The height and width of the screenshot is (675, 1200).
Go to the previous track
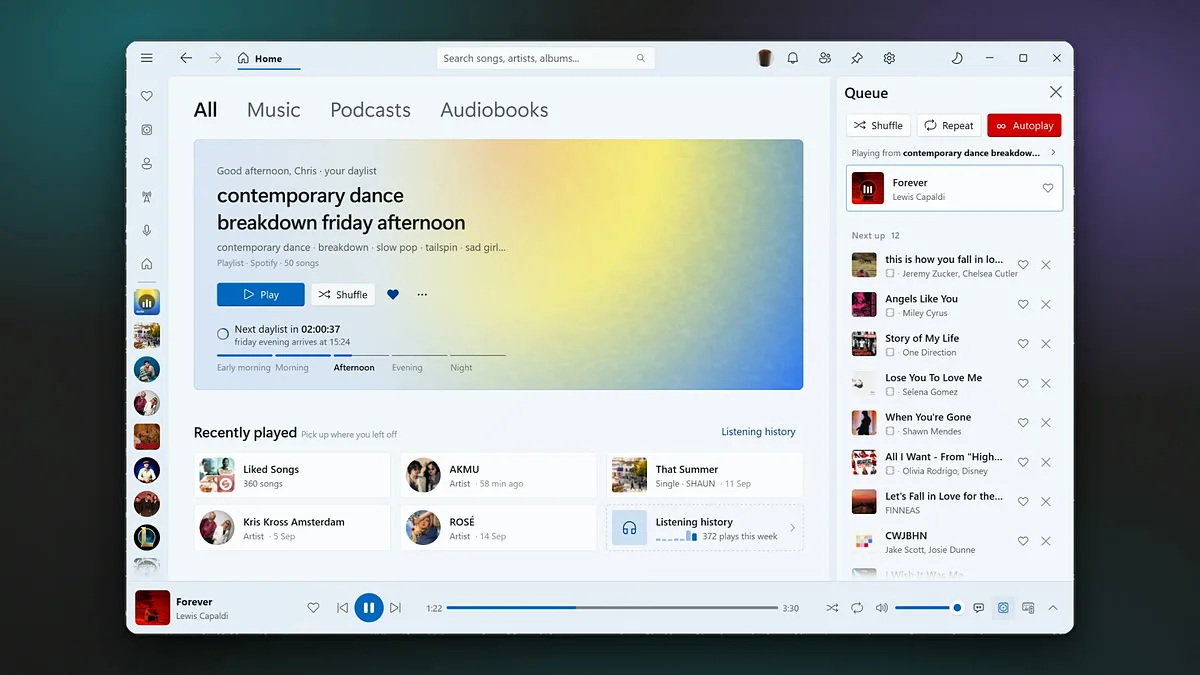(x=343, y=607)
